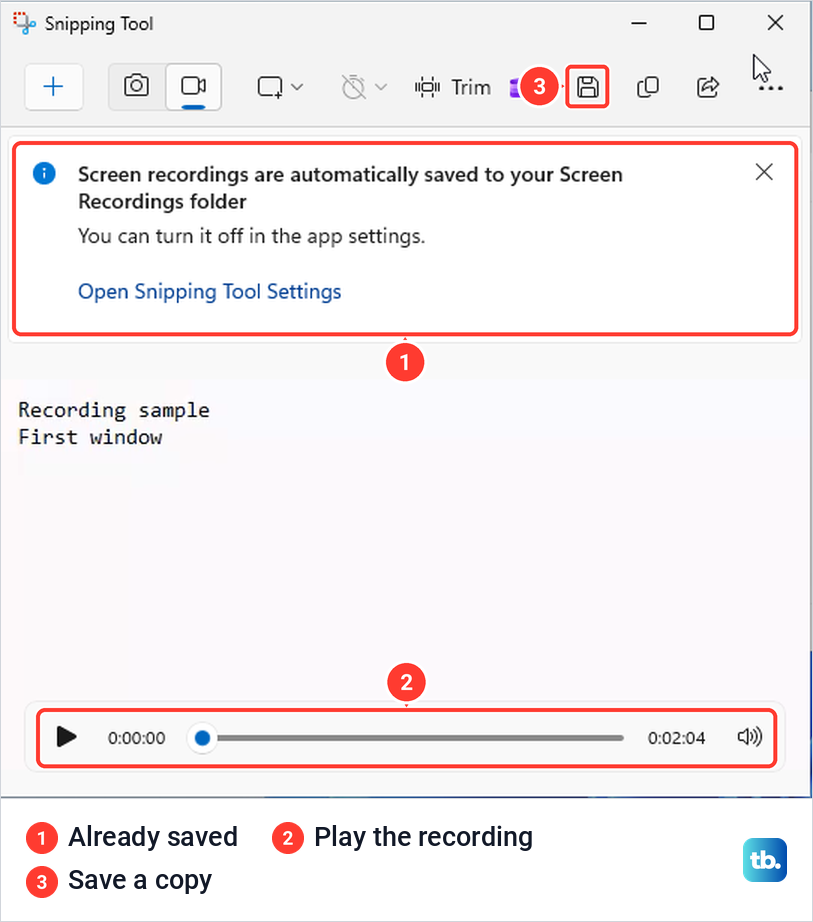Share the recording with the Share icon

708,87
